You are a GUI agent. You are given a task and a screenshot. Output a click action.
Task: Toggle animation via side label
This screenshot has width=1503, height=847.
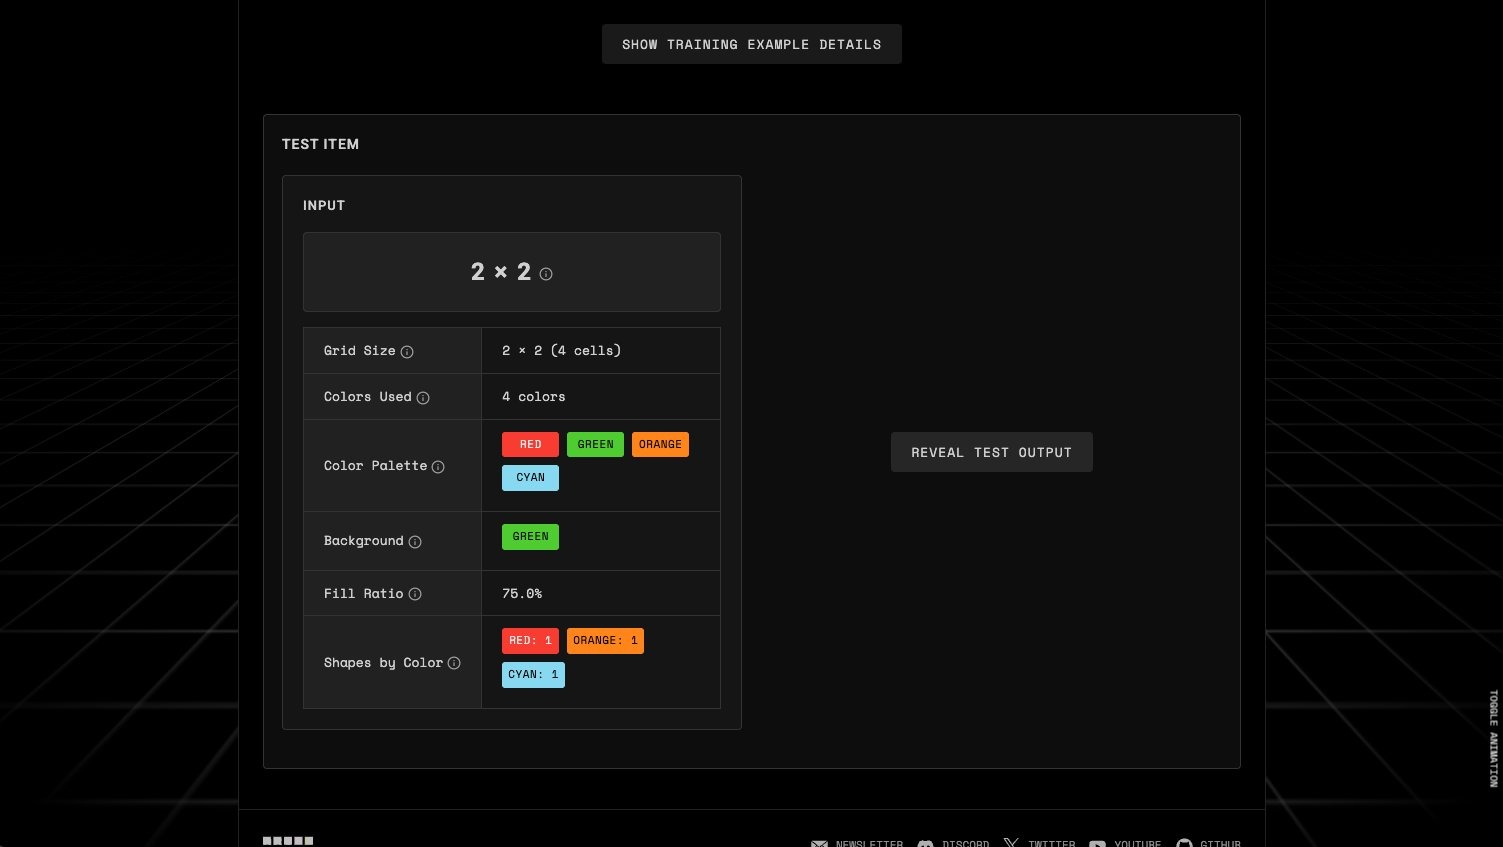[1493, 738]
